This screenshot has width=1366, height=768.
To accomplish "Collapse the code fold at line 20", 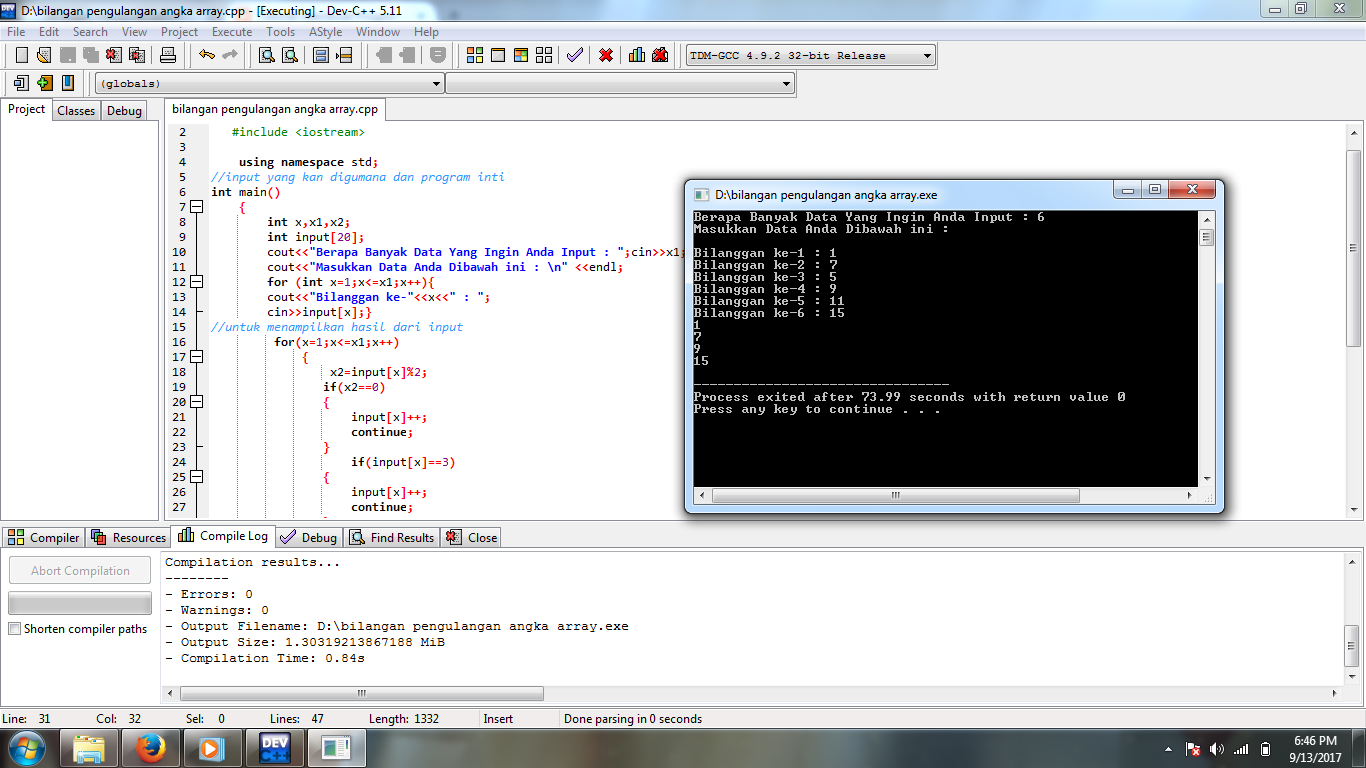I will pos(196,402).
